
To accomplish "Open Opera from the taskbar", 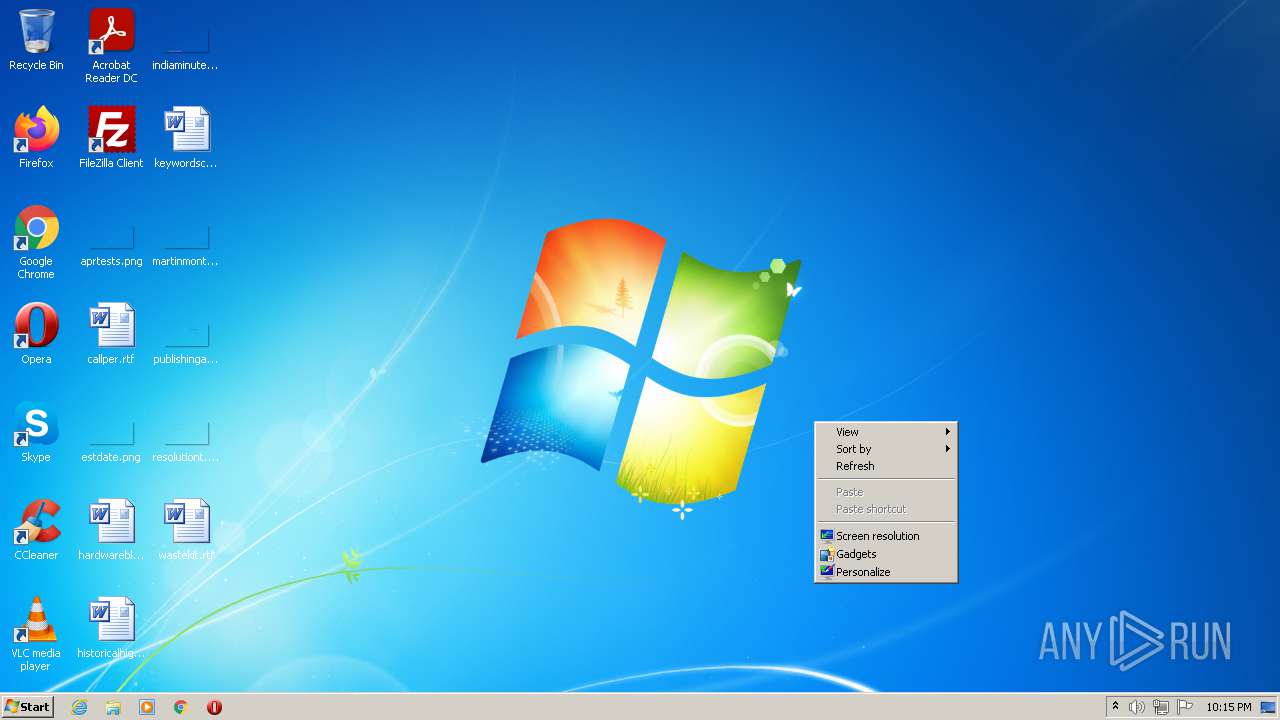I will coord(214,707).
